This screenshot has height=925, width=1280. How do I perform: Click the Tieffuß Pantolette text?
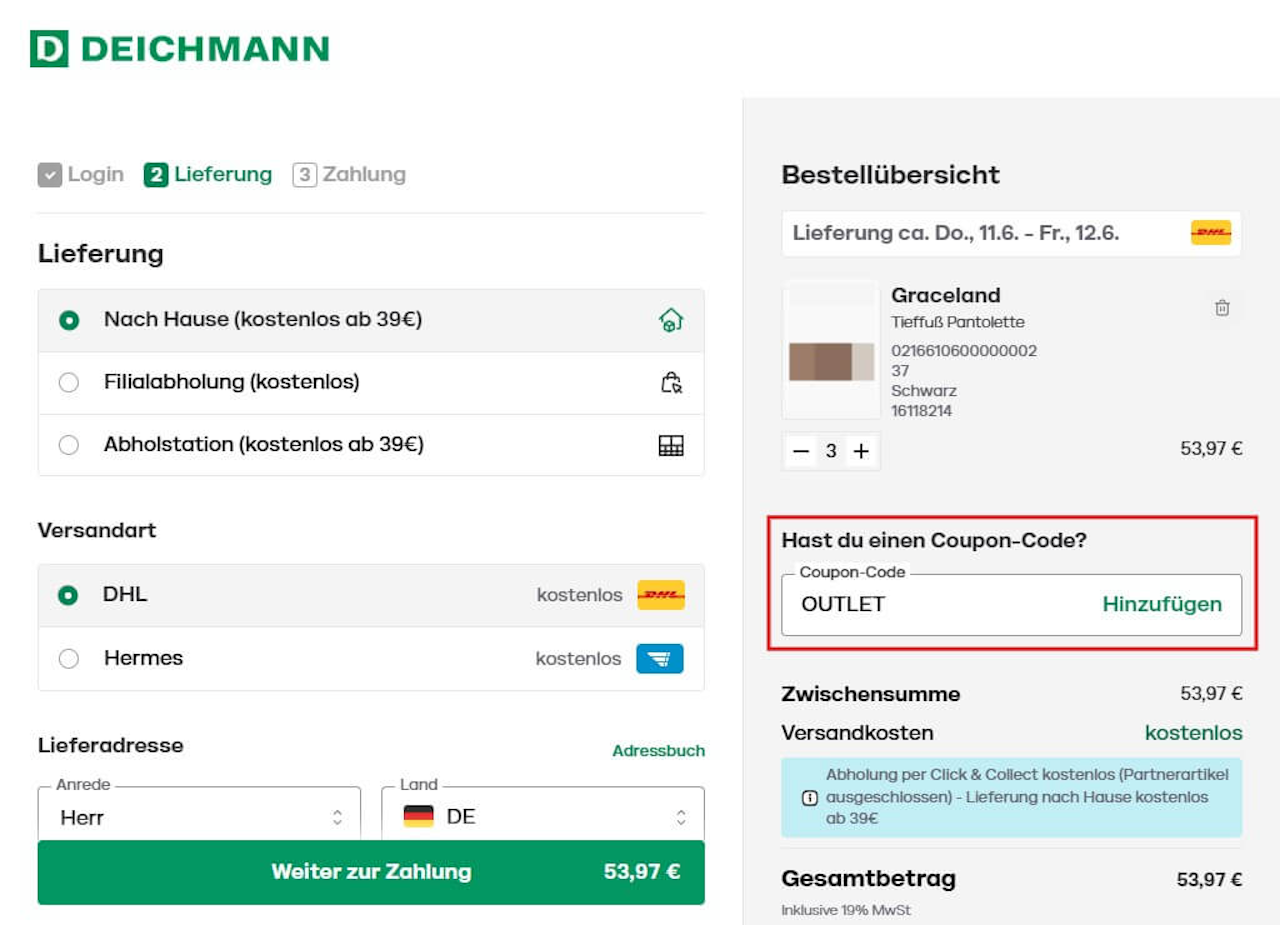pyautogui.click(x=958, y=322)
